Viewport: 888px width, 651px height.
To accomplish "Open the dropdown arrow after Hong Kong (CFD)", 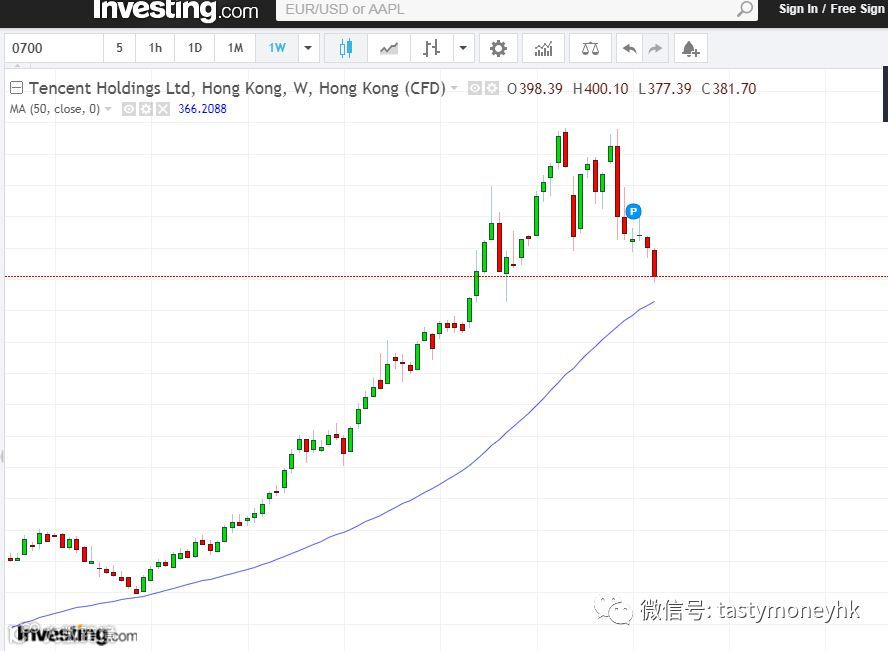I will click(x=454, y=88).
